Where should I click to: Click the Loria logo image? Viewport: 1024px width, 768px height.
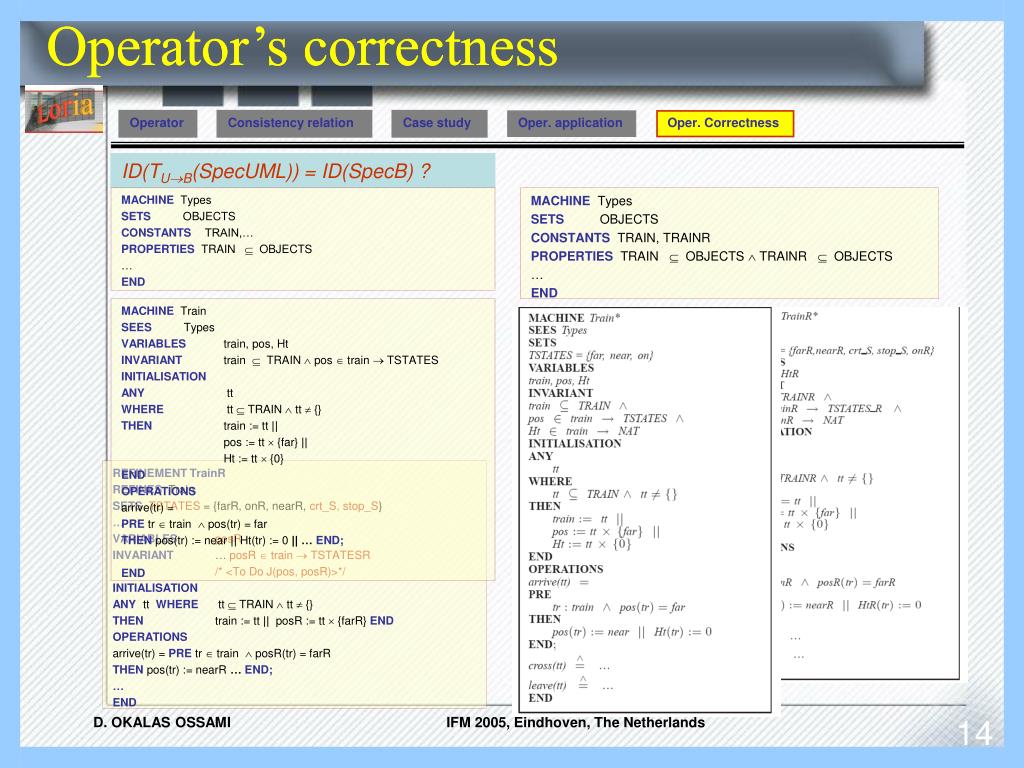pyautogui.click(x=64, y=109)
